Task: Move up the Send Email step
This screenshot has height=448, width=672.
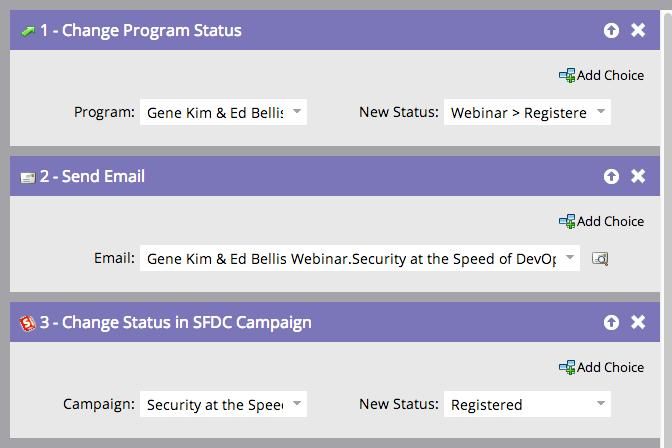Action: click(611, 176)
